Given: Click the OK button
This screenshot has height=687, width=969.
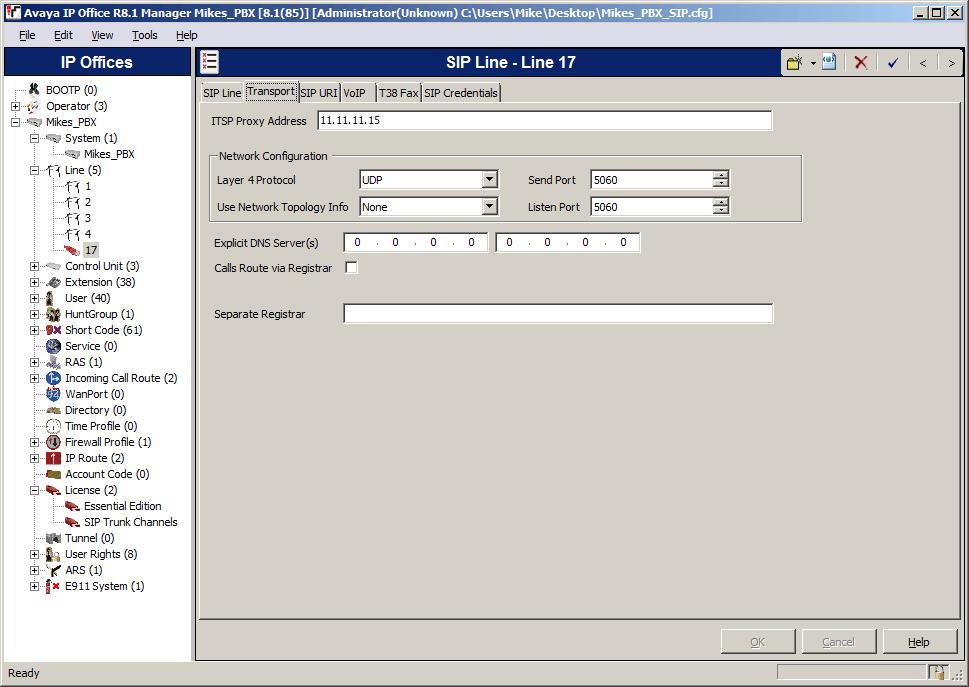Looking at the screenshot, I should click(758, 642).
